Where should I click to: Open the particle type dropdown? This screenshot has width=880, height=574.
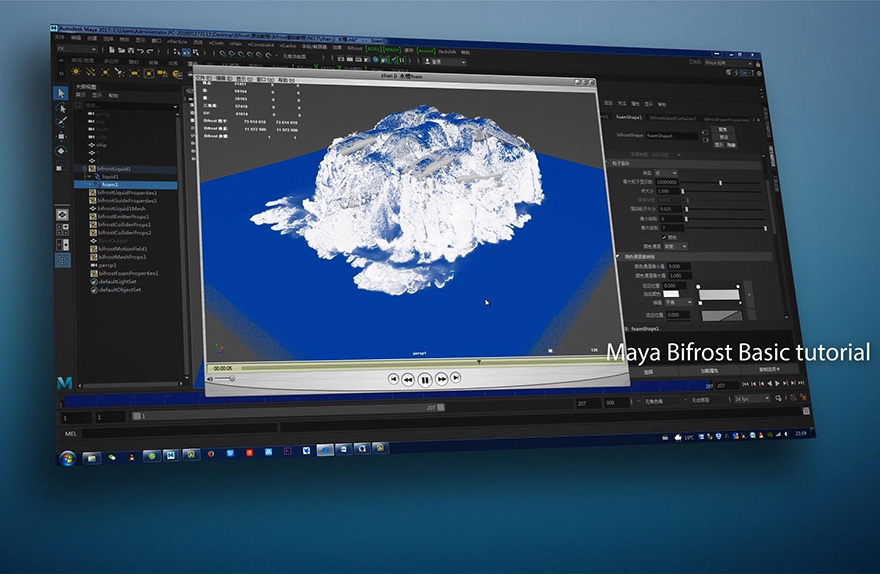coord(666,173)
